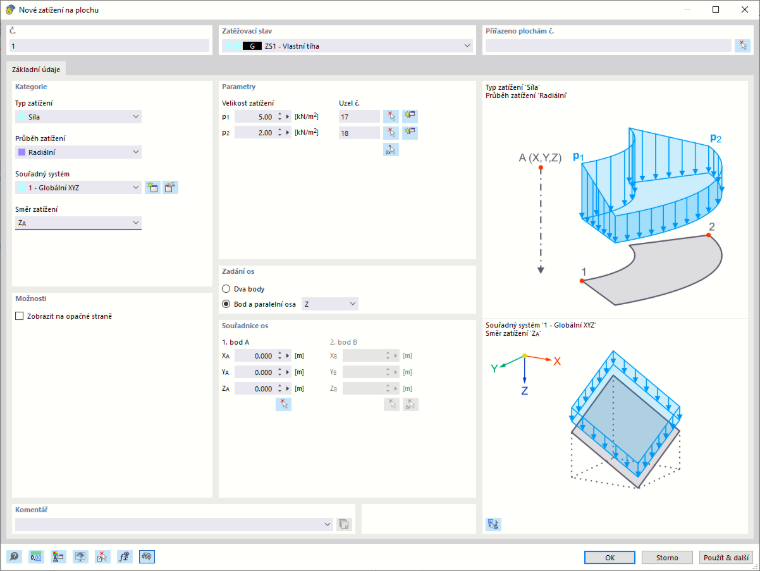Select Dva body radio option
Screen dimensions: 760x571
[x=226, y=289]
